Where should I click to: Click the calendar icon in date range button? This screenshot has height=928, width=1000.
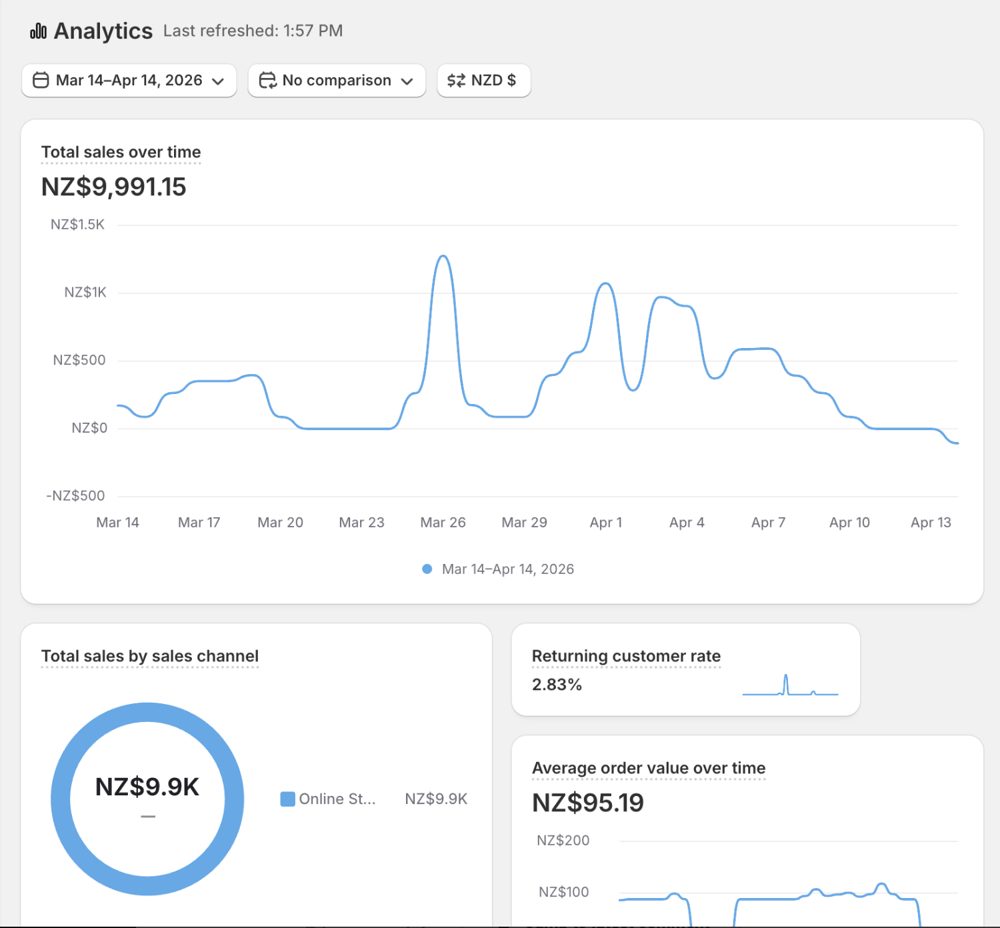pyautogui.click(x=41, y=80)
